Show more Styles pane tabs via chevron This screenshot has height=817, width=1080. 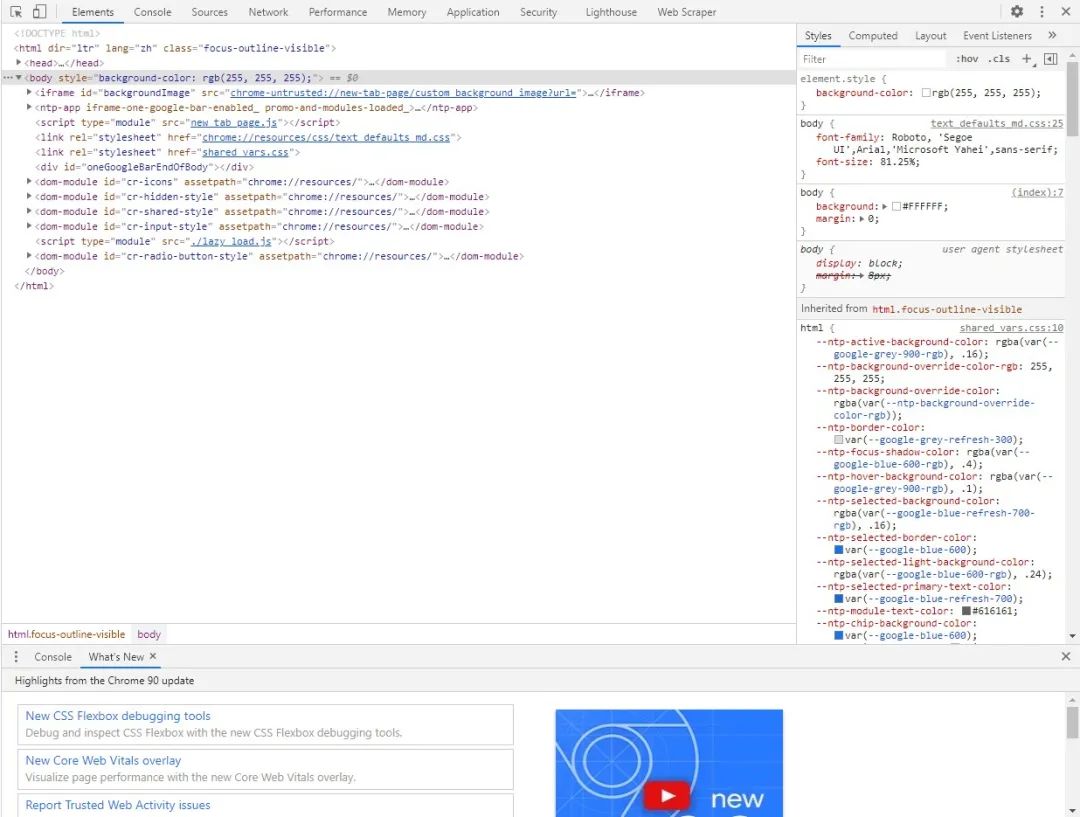(1052, 35)
